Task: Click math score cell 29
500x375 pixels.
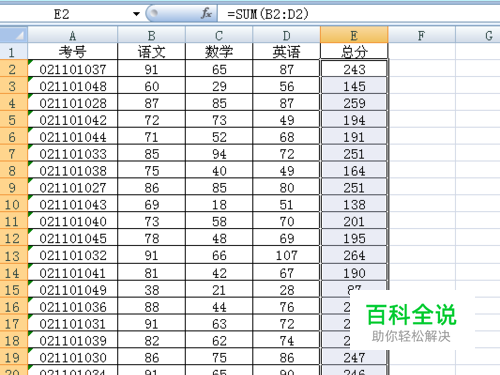Action: (219, 86)
